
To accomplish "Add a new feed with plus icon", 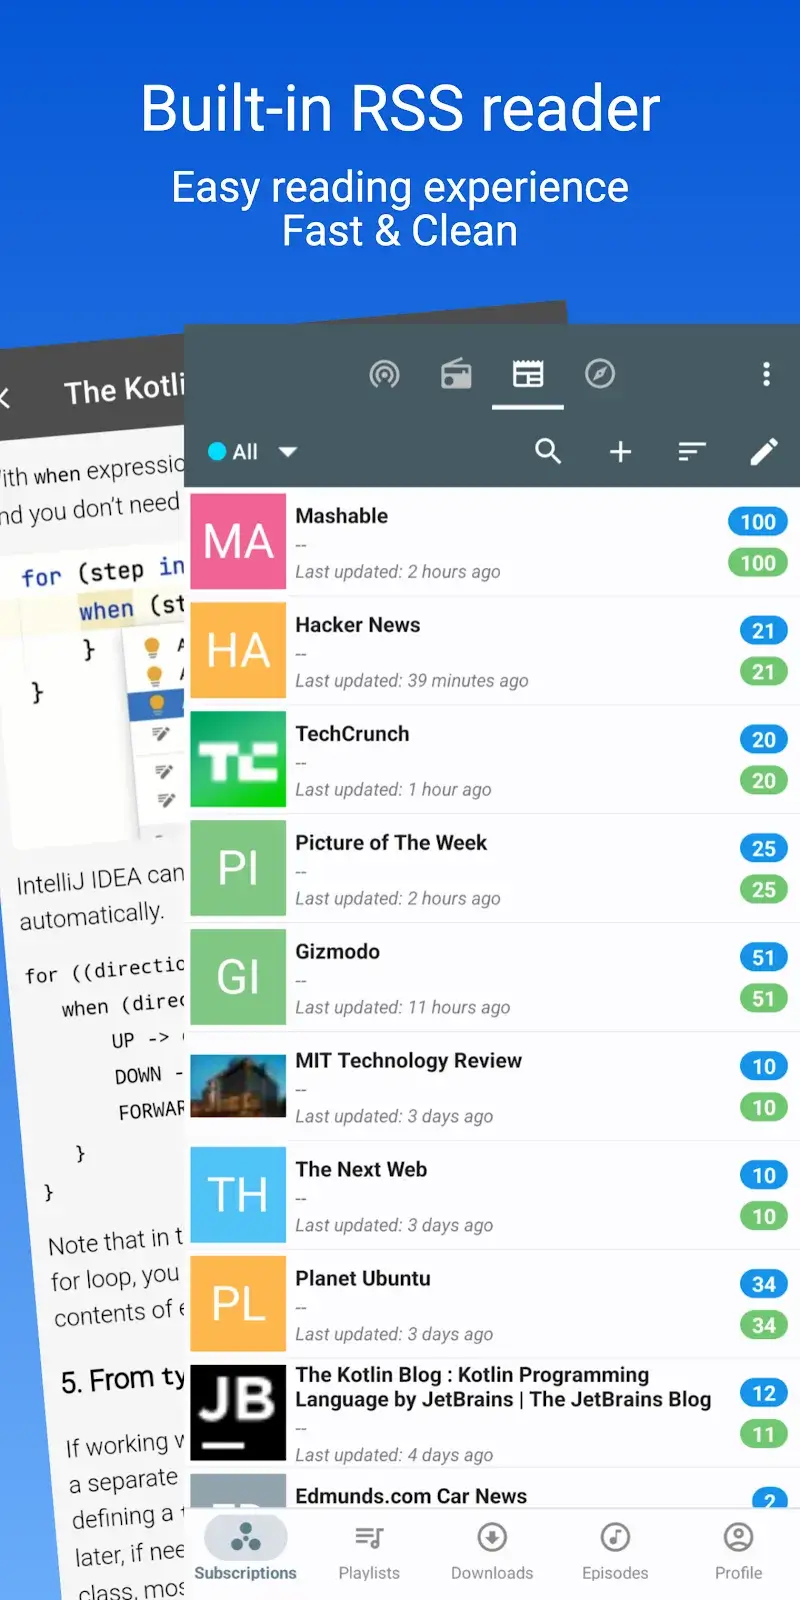I will pyautogui.click(x=620, y=452).
